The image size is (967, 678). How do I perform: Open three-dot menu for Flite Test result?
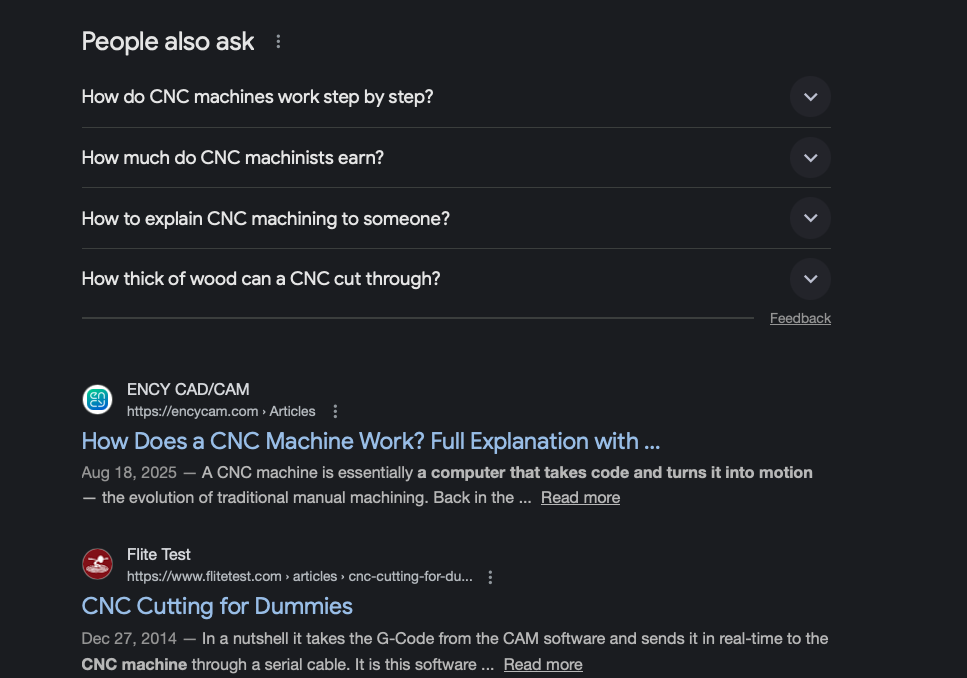(490, 577)
